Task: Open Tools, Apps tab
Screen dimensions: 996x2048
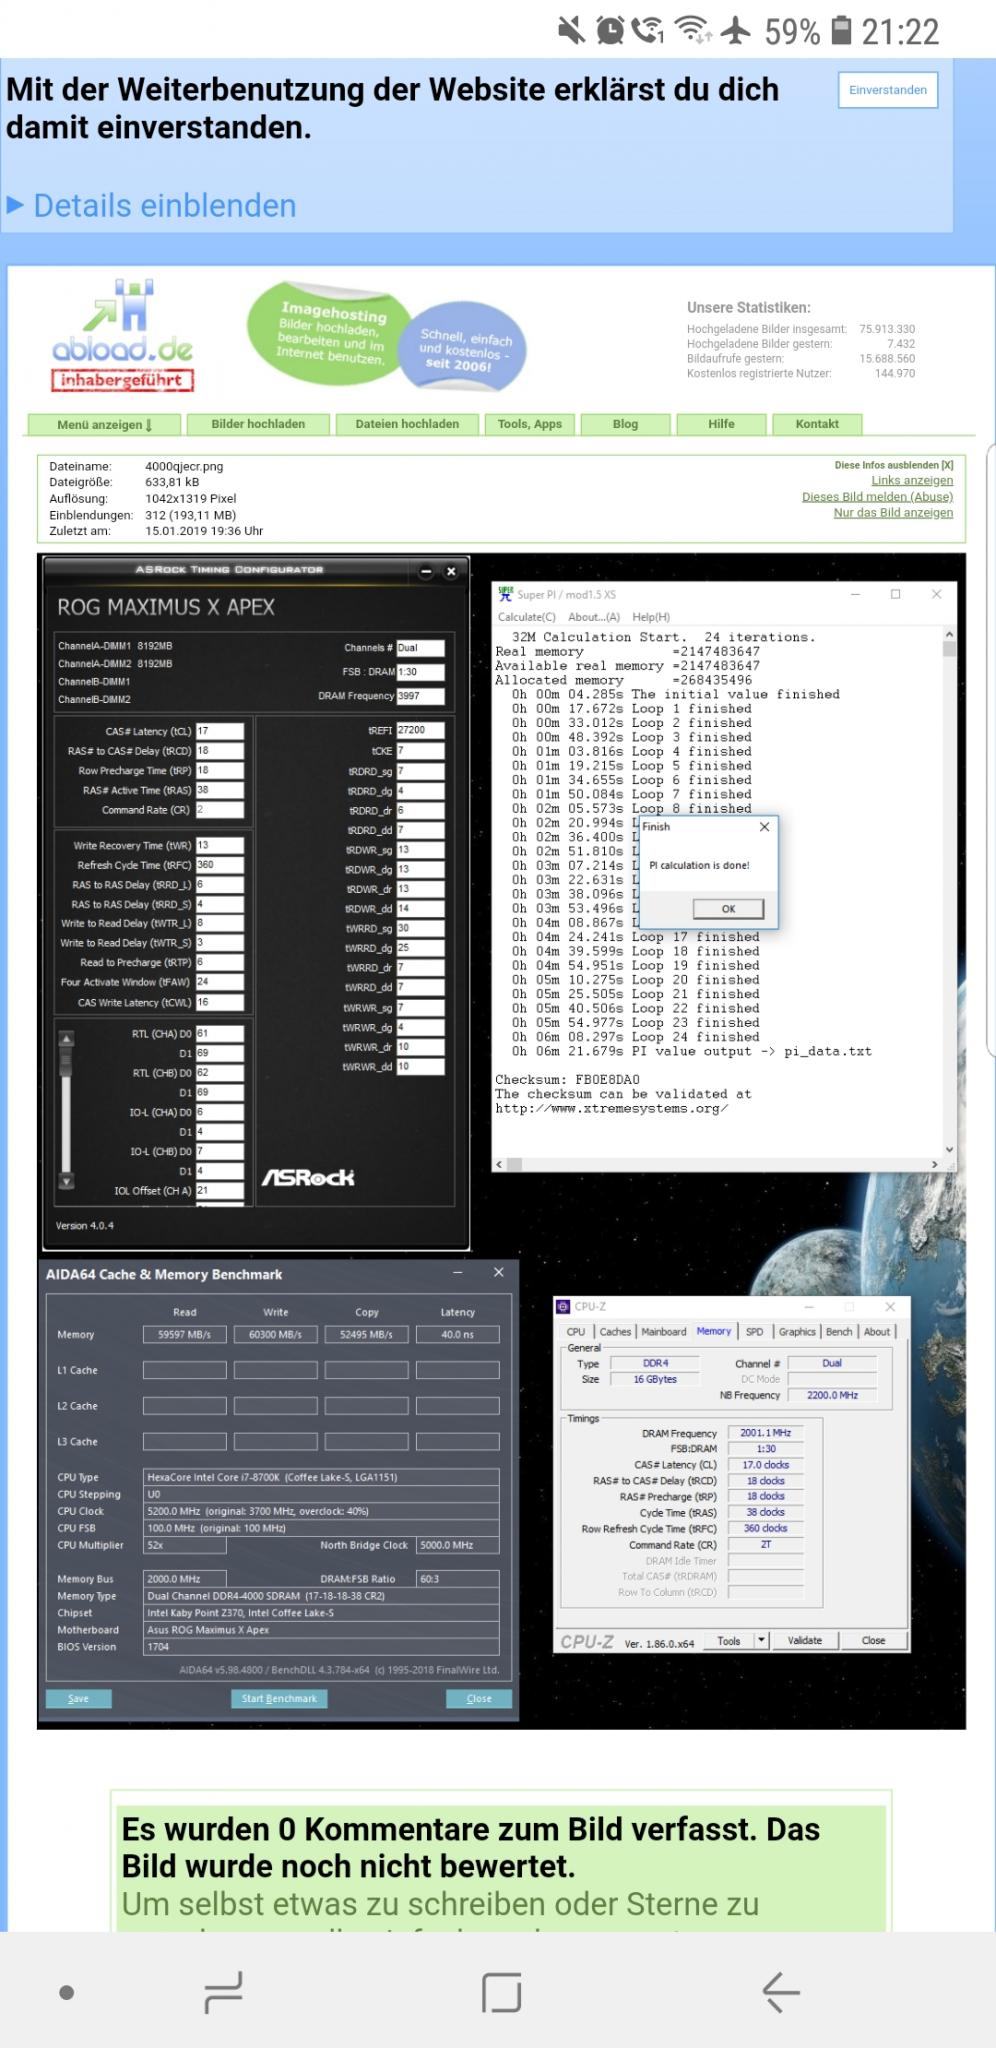Action: [530, 424]
